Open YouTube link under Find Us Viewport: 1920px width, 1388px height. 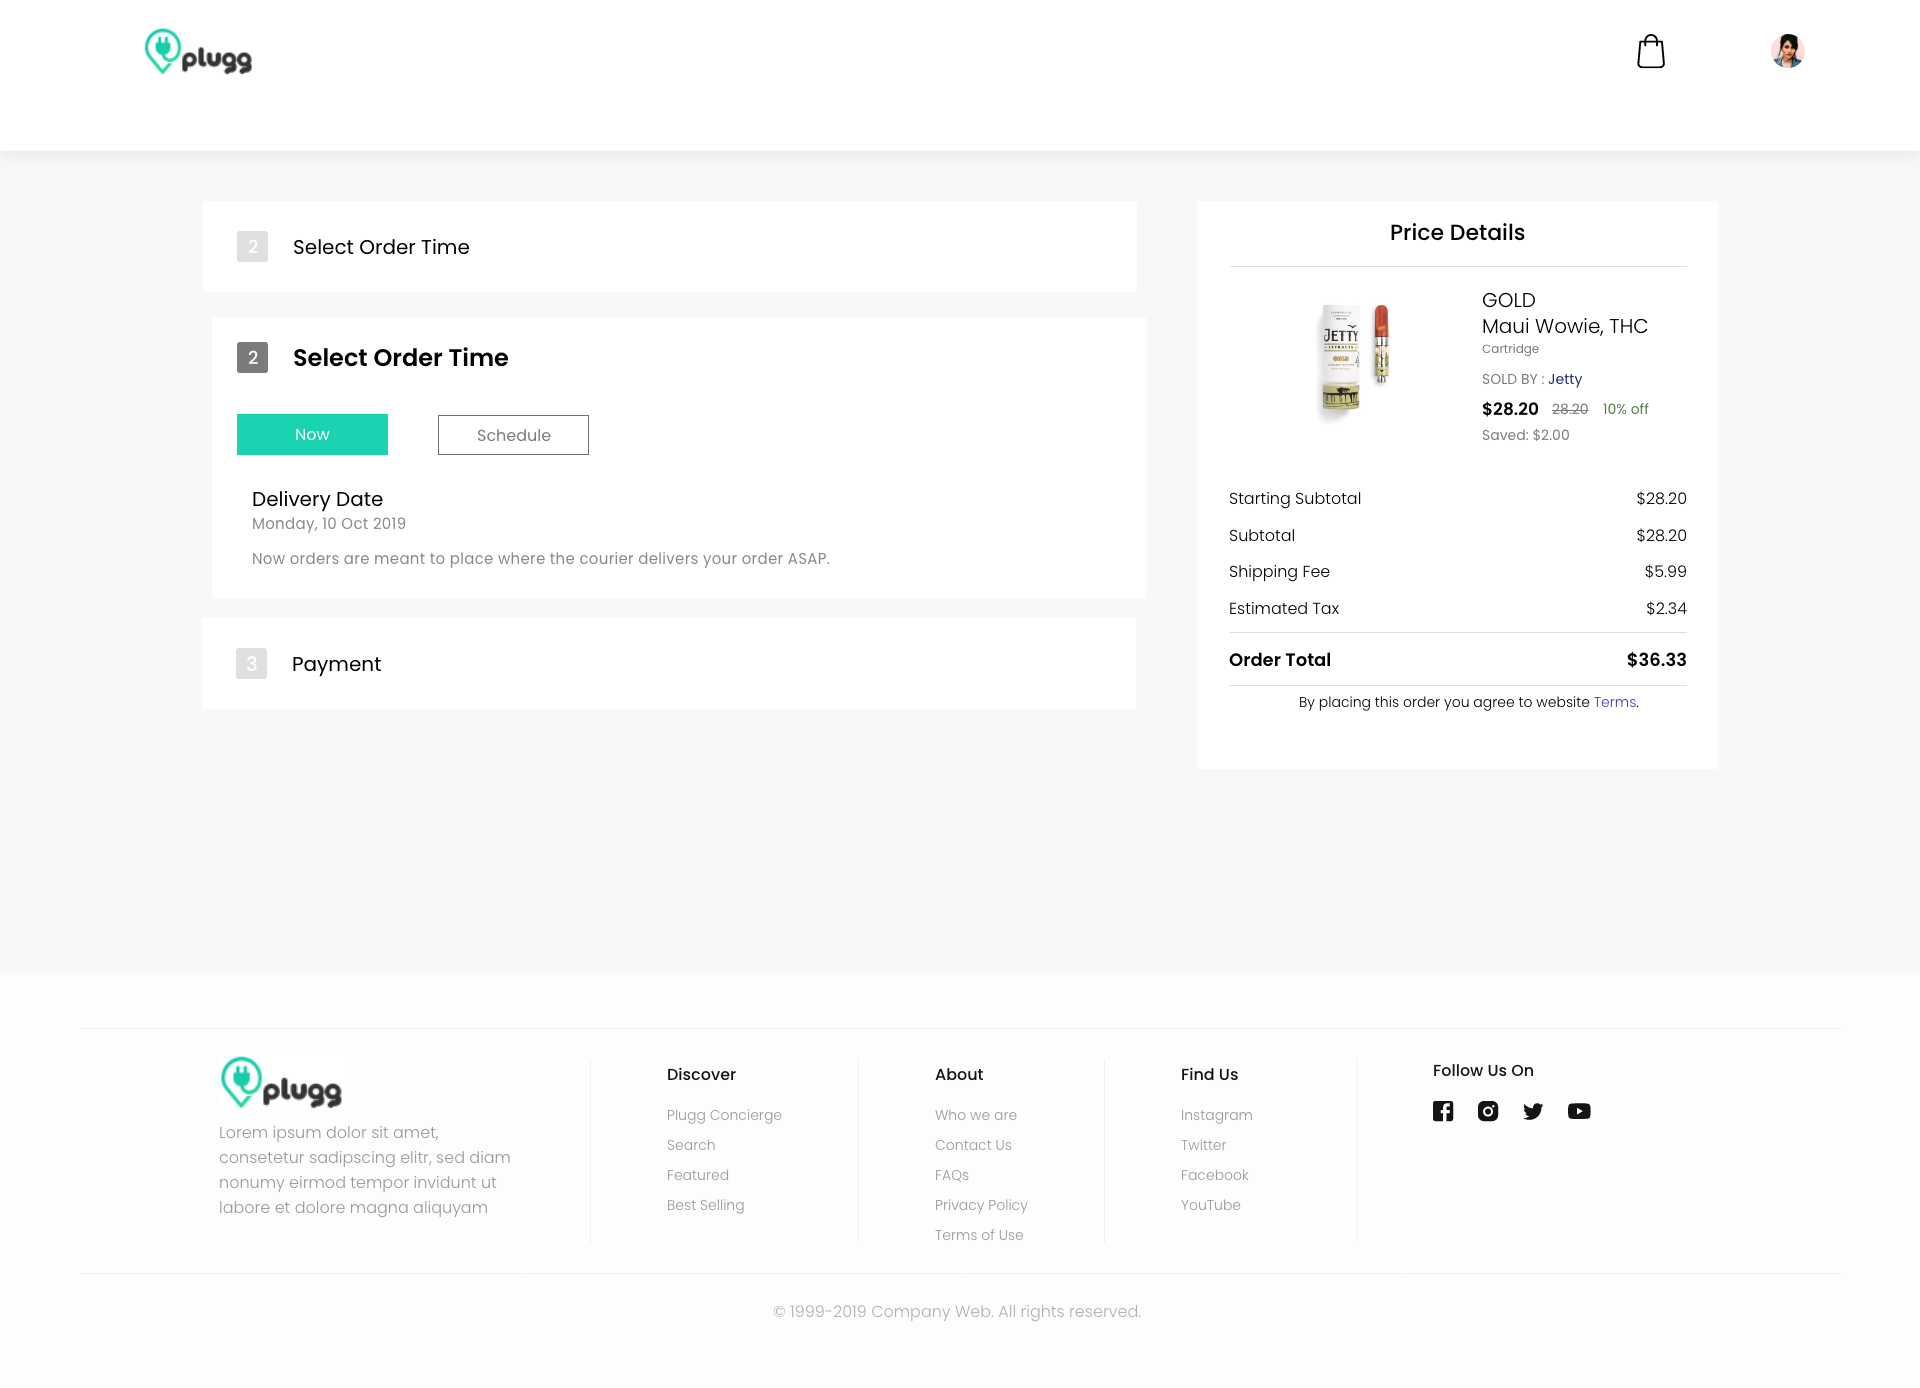[1210, 1205]
